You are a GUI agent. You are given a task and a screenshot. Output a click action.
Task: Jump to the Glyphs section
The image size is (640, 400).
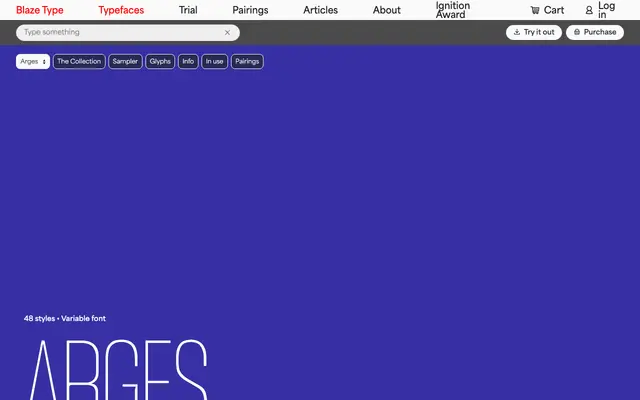(160, 62)
